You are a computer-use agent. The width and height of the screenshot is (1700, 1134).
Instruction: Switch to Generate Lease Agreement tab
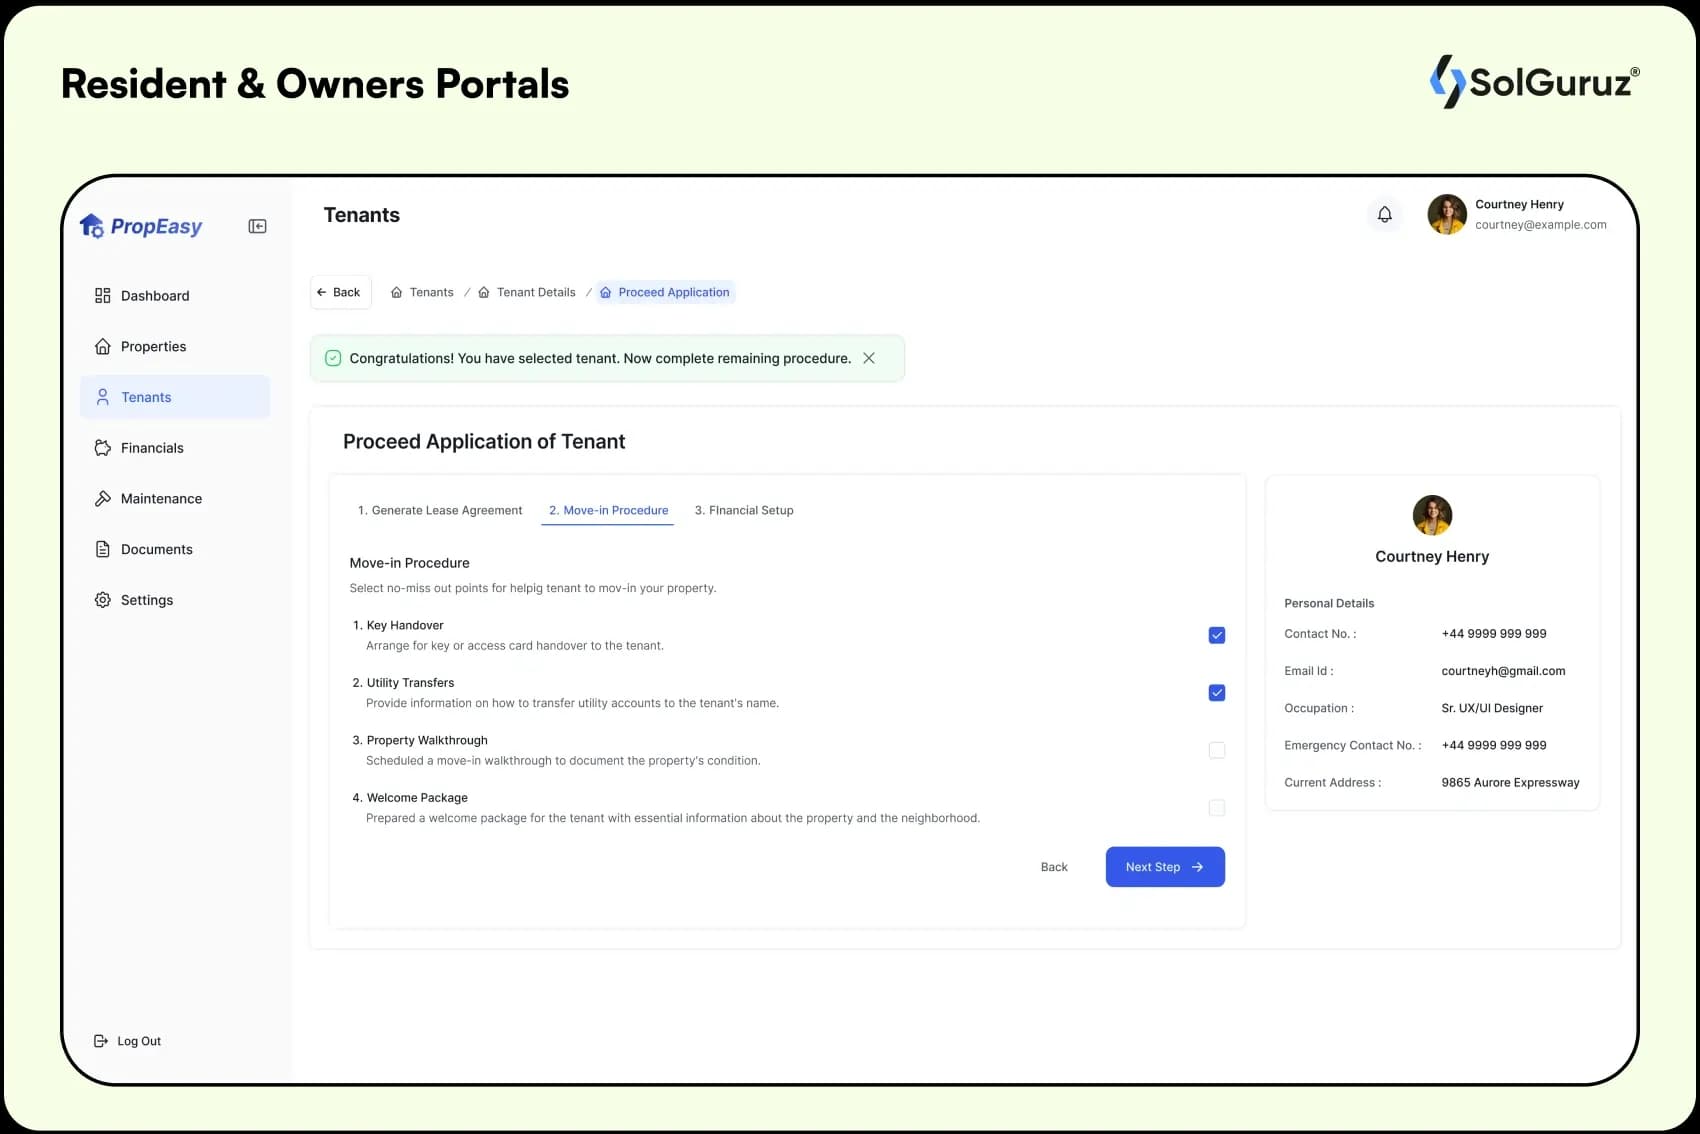440,510
